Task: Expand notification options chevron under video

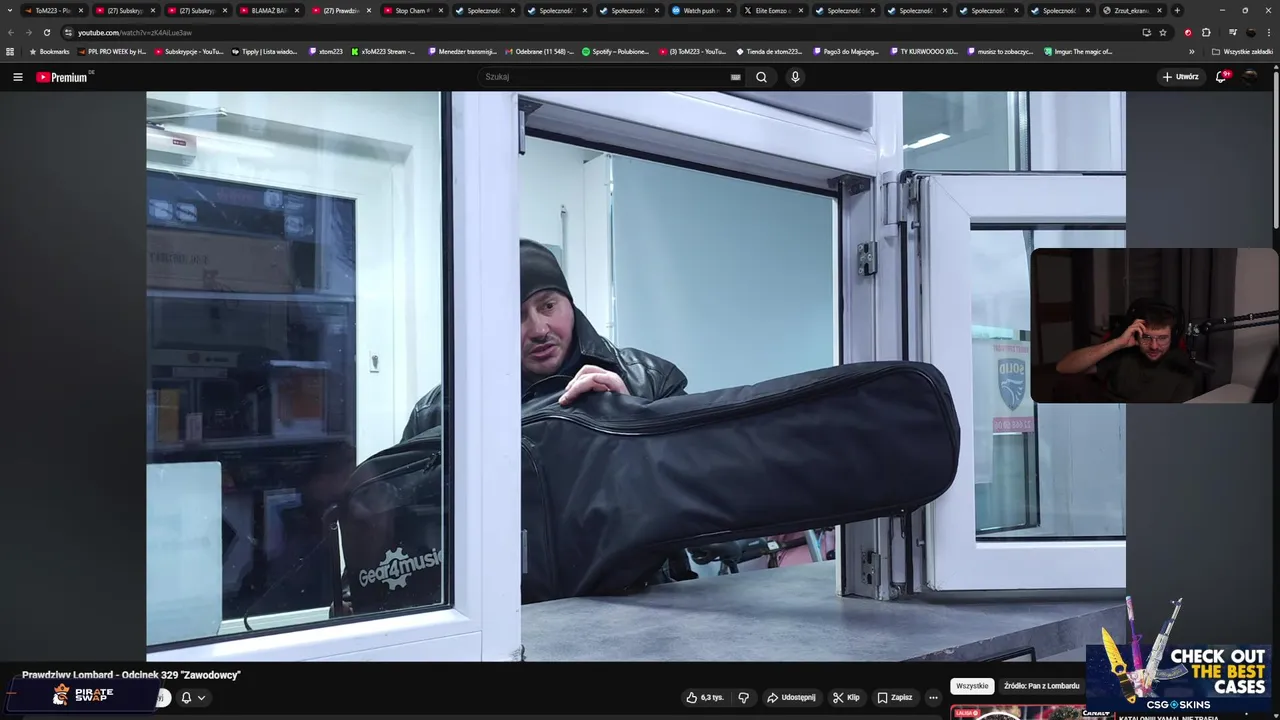Action: click(201, 698)
